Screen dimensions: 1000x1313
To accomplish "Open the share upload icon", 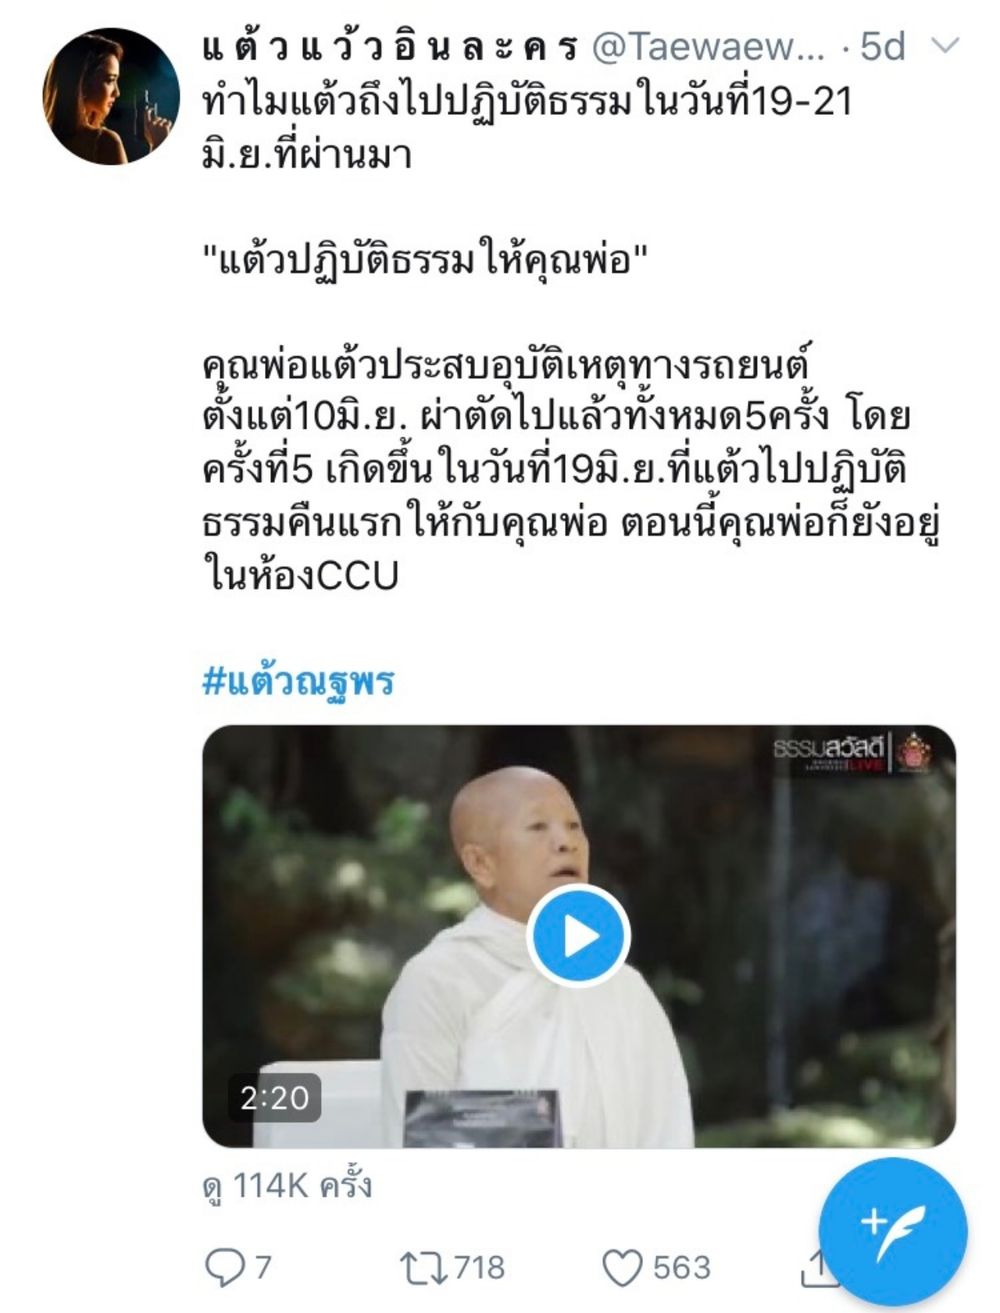I will coord(815,1268).
